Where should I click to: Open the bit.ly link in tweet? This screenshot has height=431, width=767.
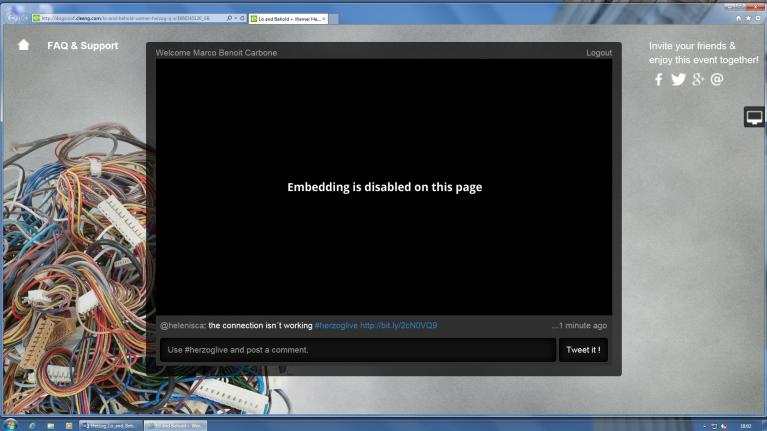[398, 325]
